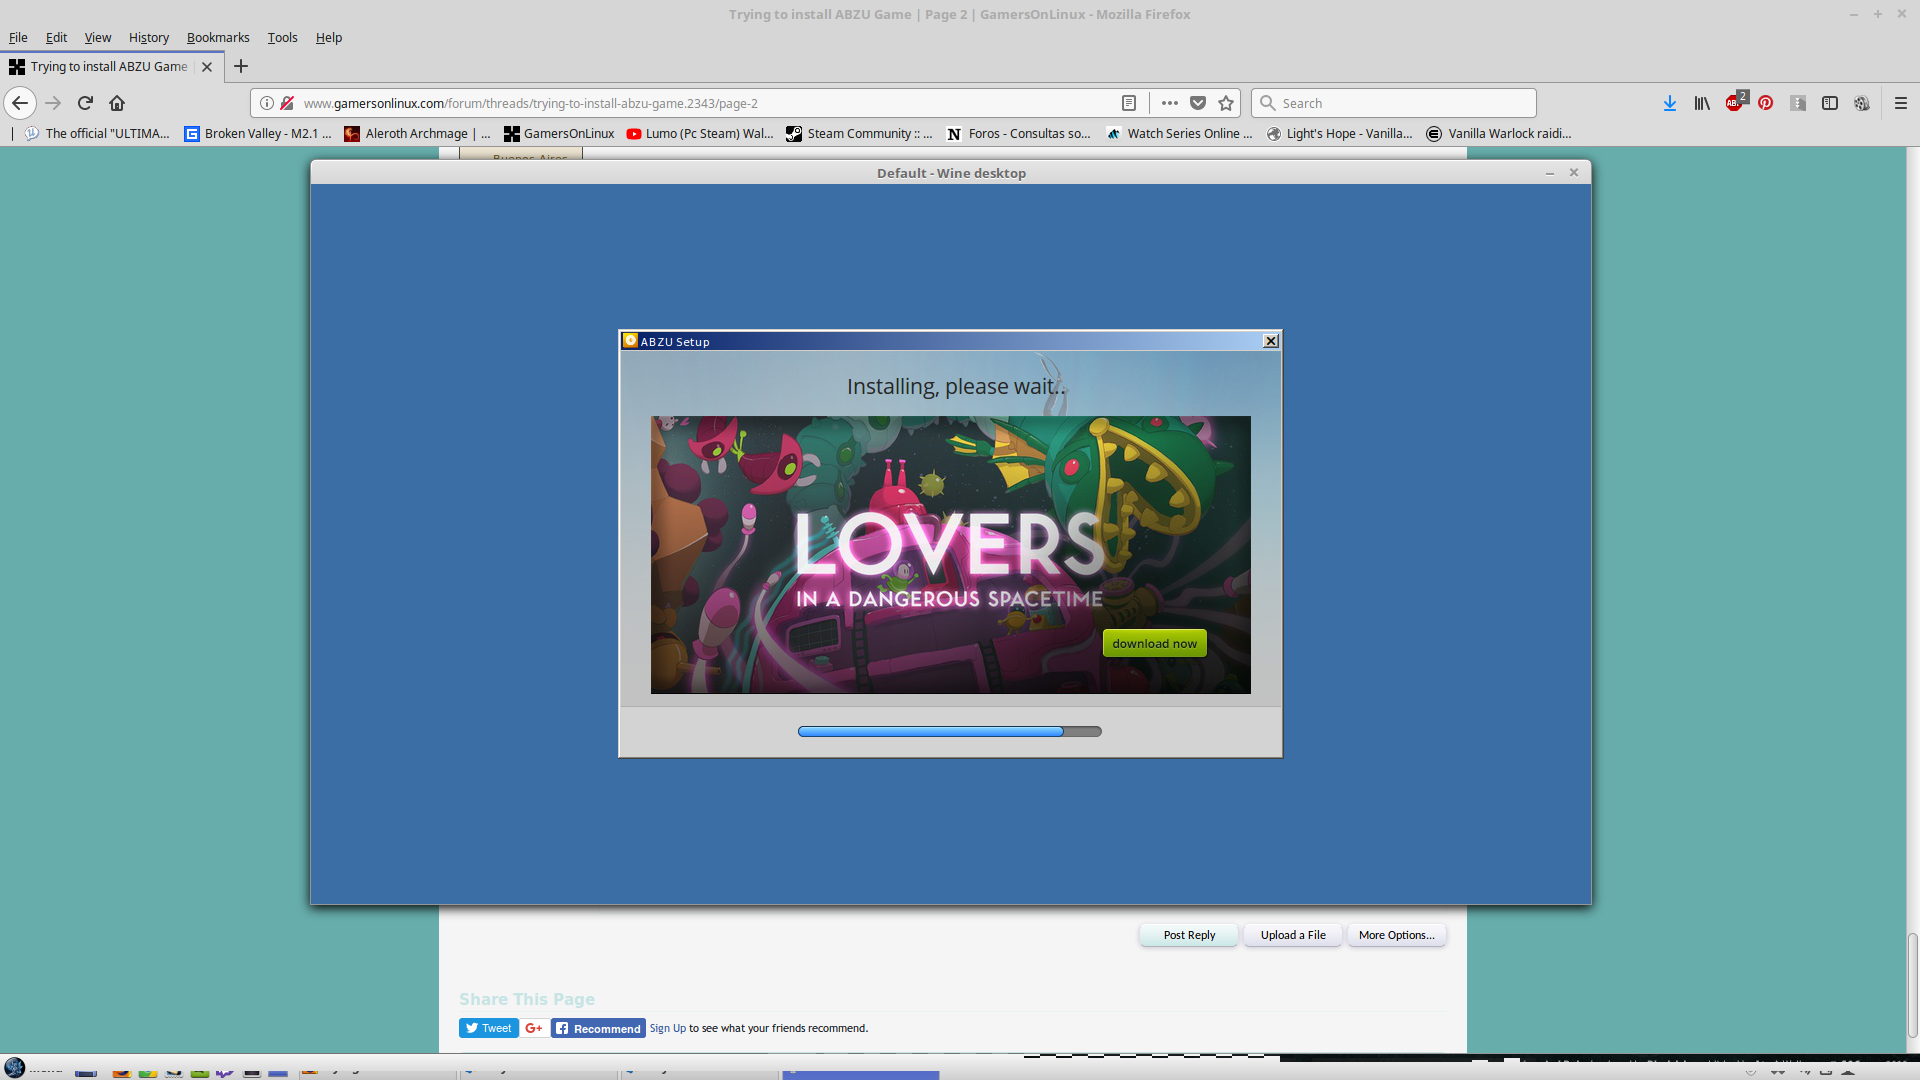The width and height of the screenshot is (1920, 1080).
Task: Open the GamersOnLinux bookmark
Action: coord(559,133)
